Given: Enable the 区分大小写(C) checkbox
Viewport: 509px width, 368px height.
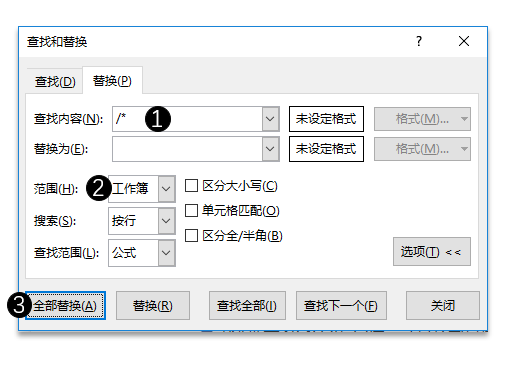Looking at the screenshot, I should point(191,186).
